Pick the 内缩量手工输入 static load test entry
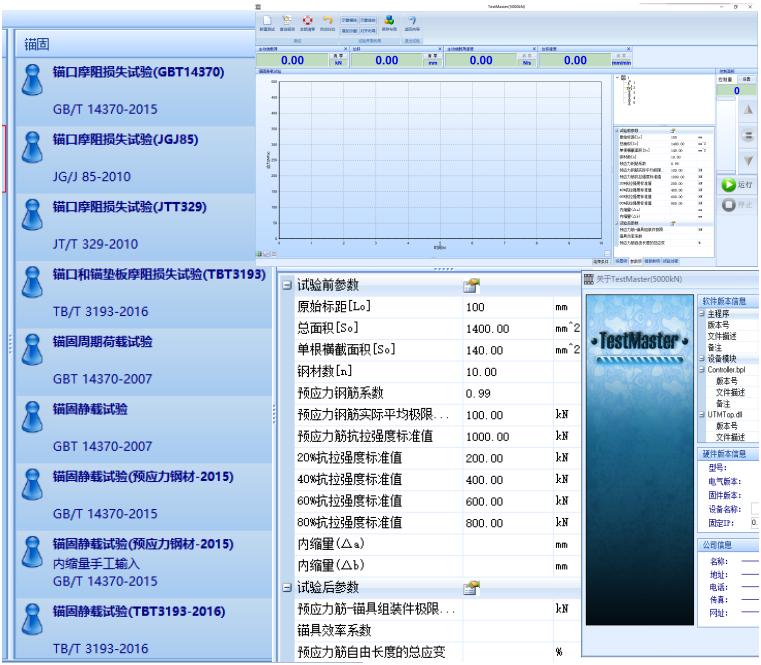The height and width of the screenshot is (665, 761). (x=144, y=563)
